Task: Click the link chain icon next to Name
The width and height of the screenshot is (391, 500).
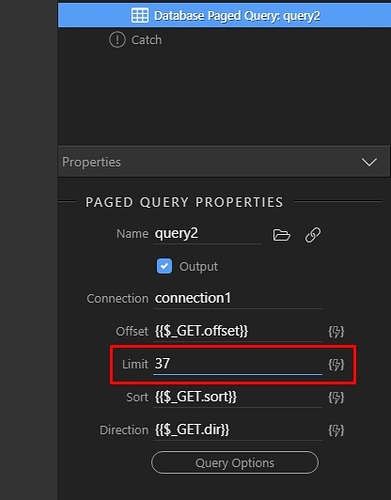Action: [313, 235]
